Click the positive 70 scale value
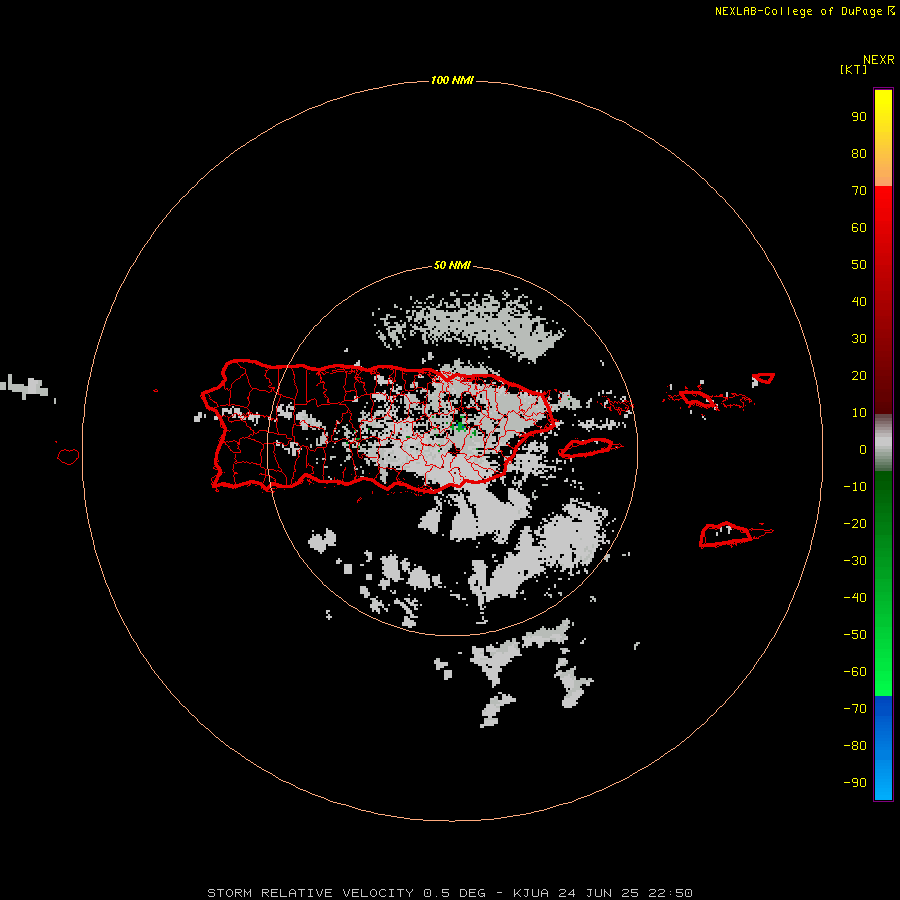The width and height of the screenshot is (900, 900). pyautogui.click(x=859, y=191)
